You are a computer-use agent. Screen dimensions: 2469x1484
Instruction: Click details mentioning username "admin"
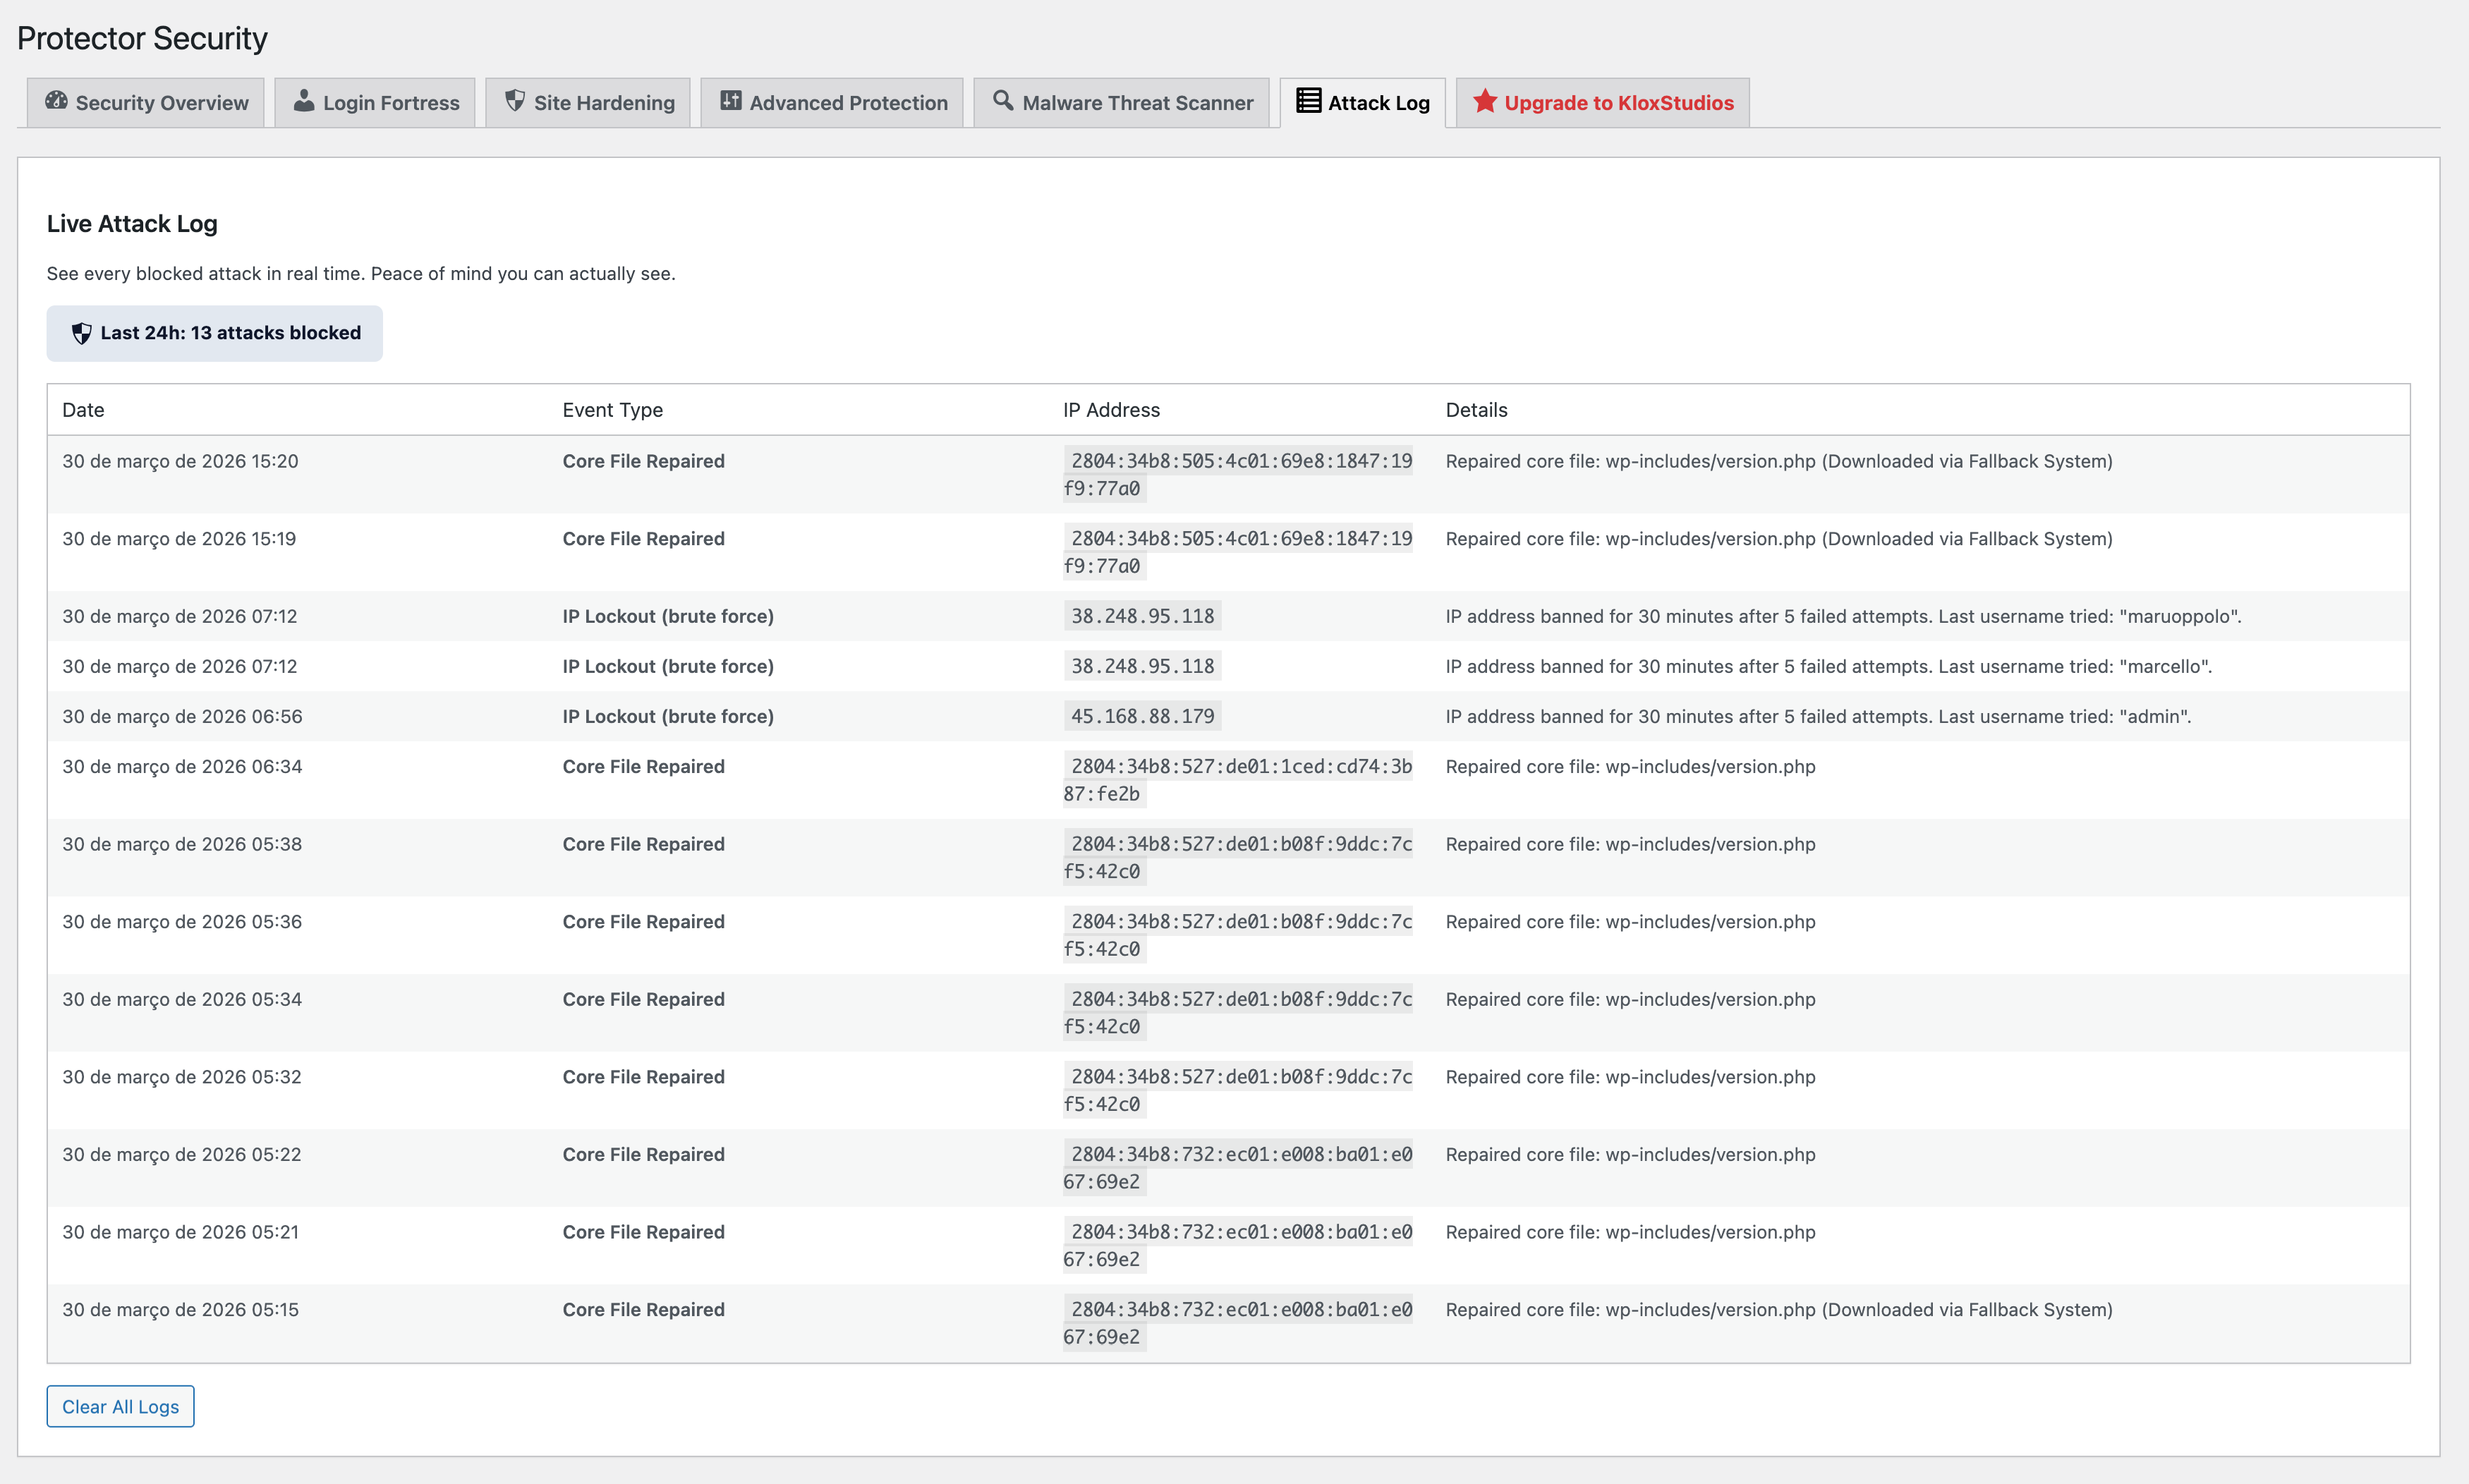(1818, 716)
